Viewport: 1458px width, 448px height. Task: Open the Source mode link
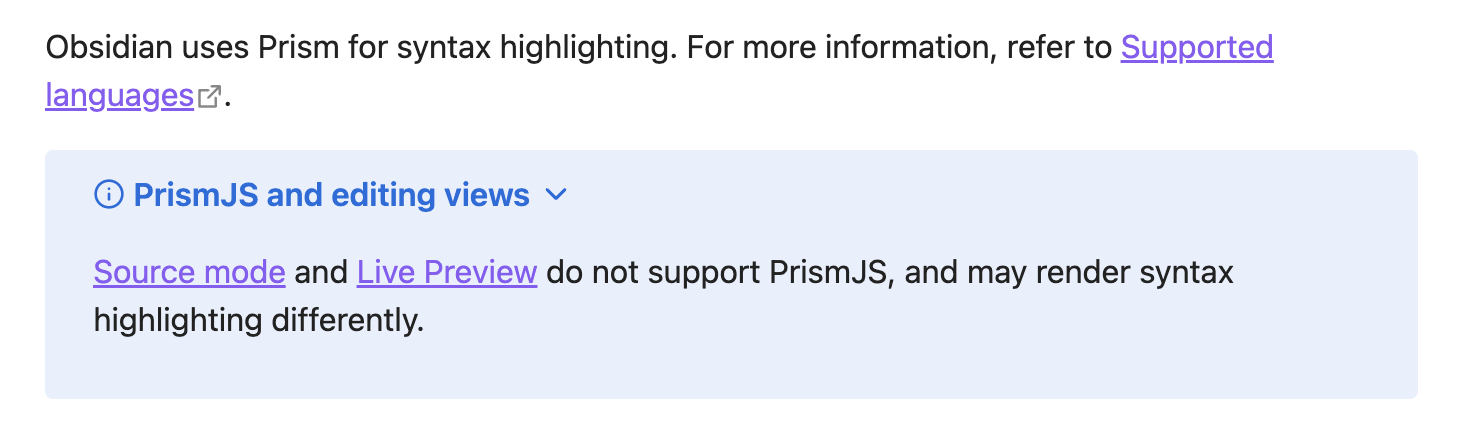pyautogui.click(x=189, y=272)
